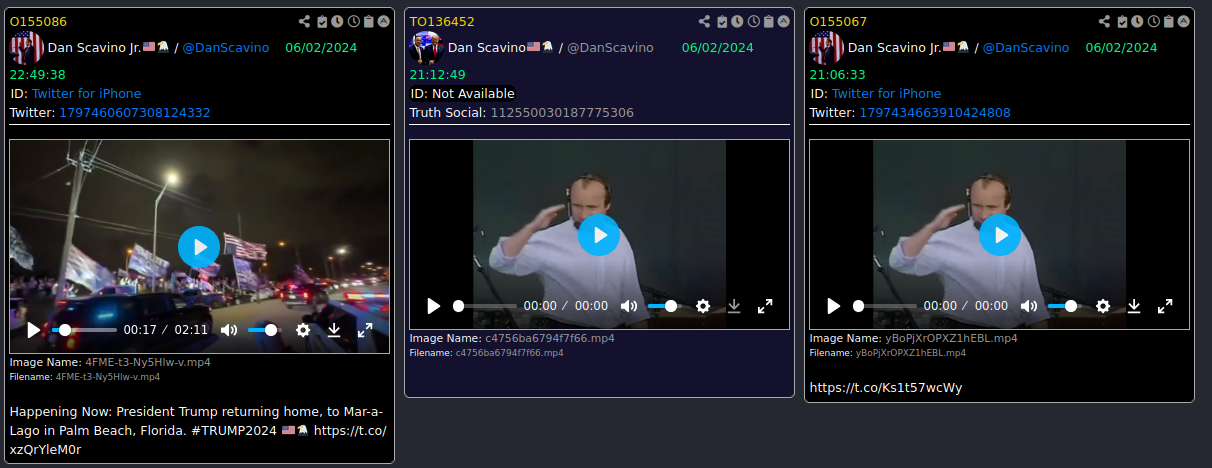Viewport: 1212px width, 468px height.
Task: Collapse card TO136452 with up-chevron icon
Action: click(784, 21)
